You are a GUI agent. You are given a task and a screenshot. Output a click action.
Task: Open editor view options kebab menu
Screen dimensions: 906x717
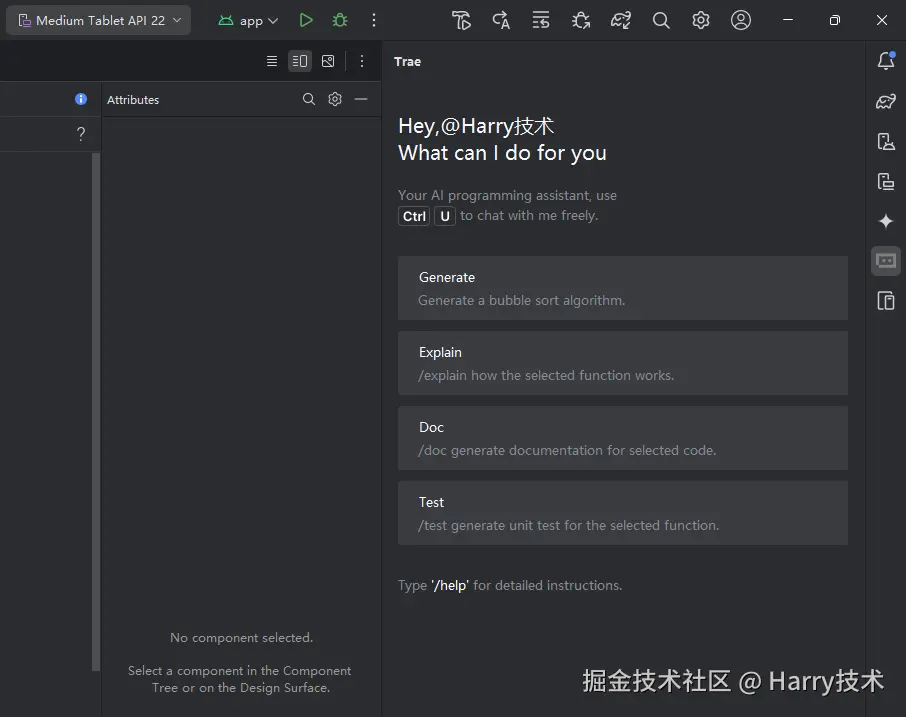pyautogui.click(x=362, y=61)
